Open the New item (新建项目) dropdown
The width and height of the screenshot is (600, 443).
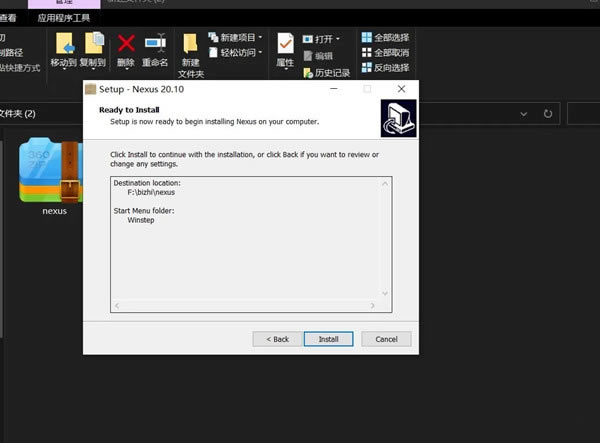pyautogui.click(x=235, y=37)
